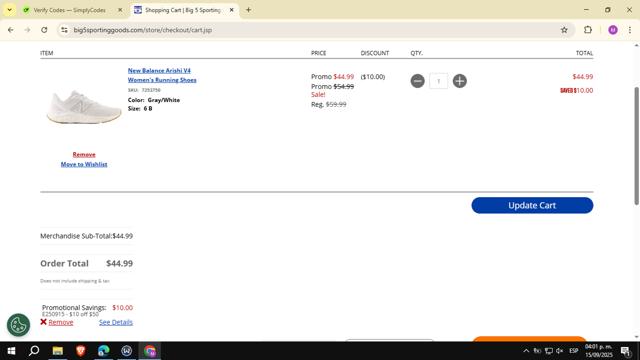Show hidden system tray icons
Screen dimensions: 640x360
tap(526, 351)
